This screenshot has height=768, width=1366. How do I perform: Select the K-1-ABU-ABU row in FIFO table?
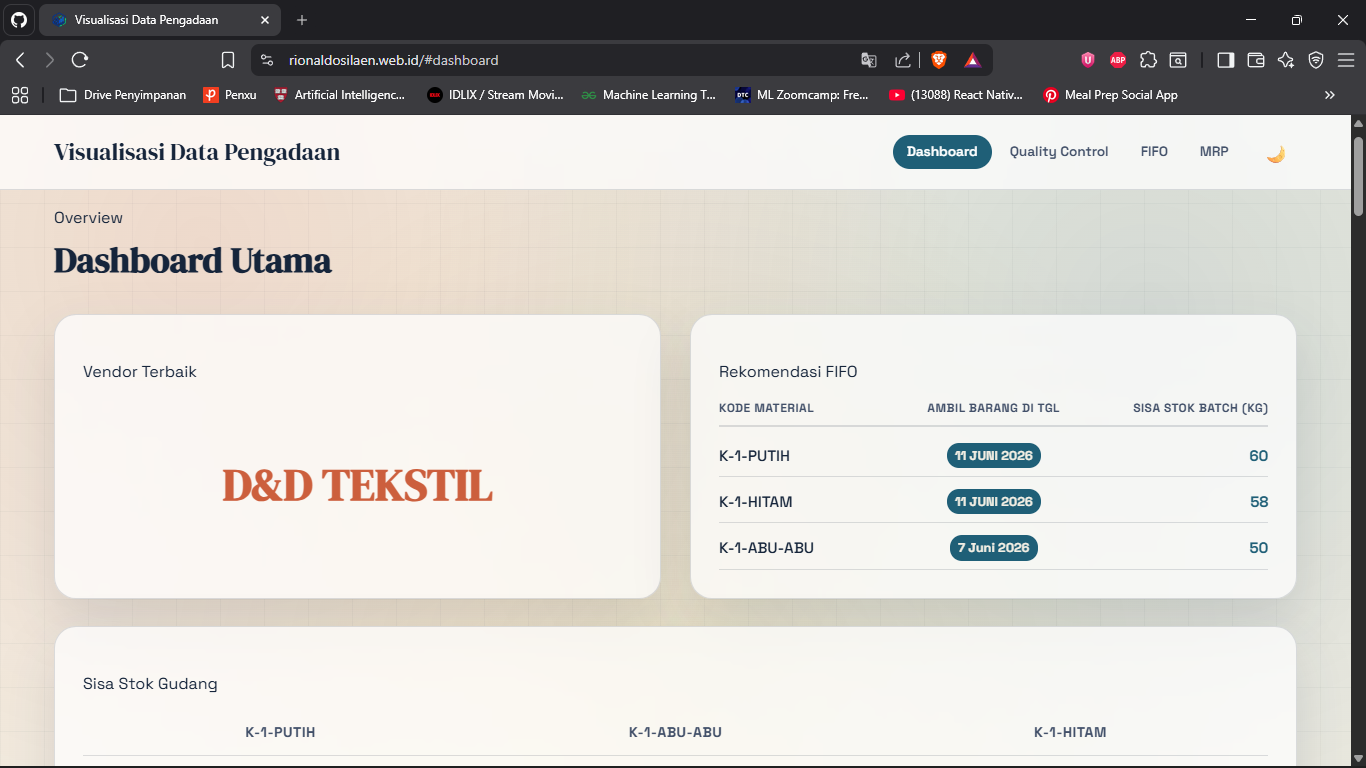993,548
